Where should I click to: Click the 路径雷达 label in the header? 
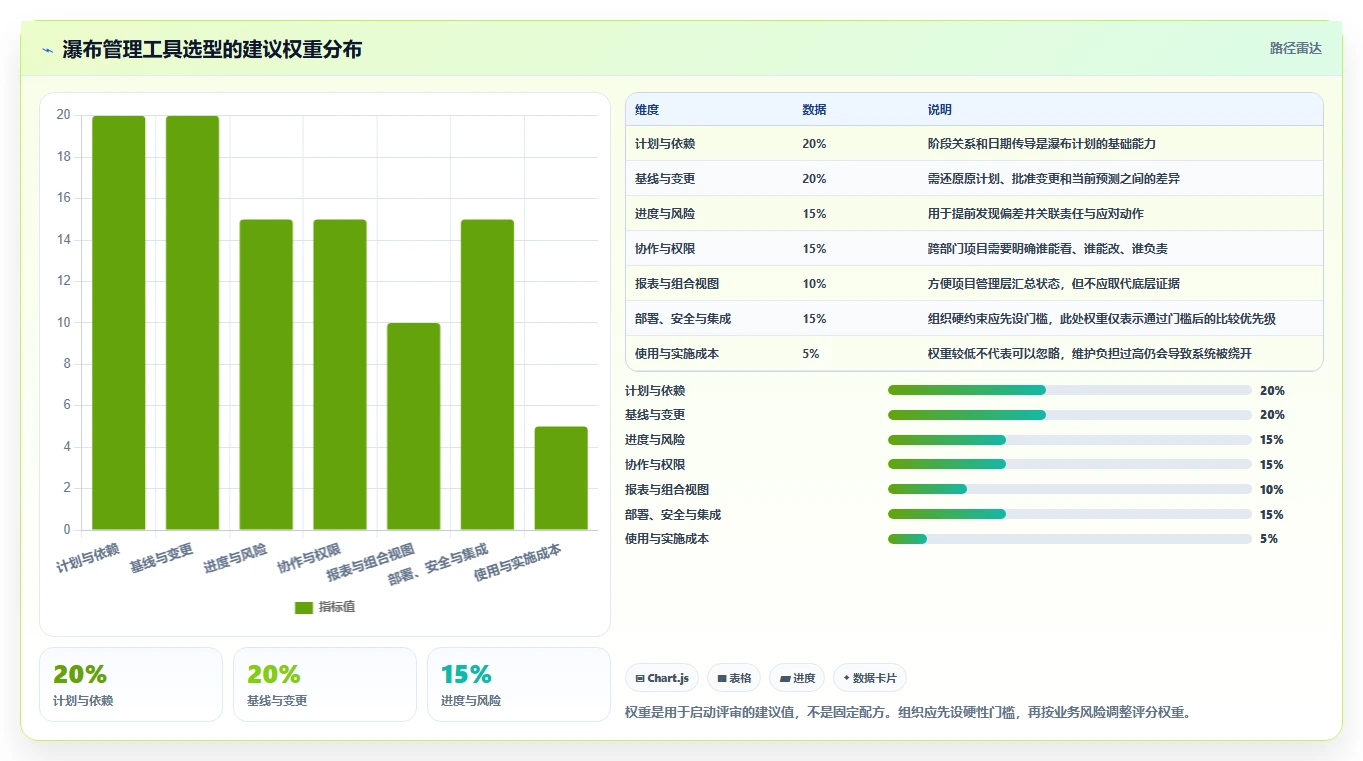click(1295, 48)
